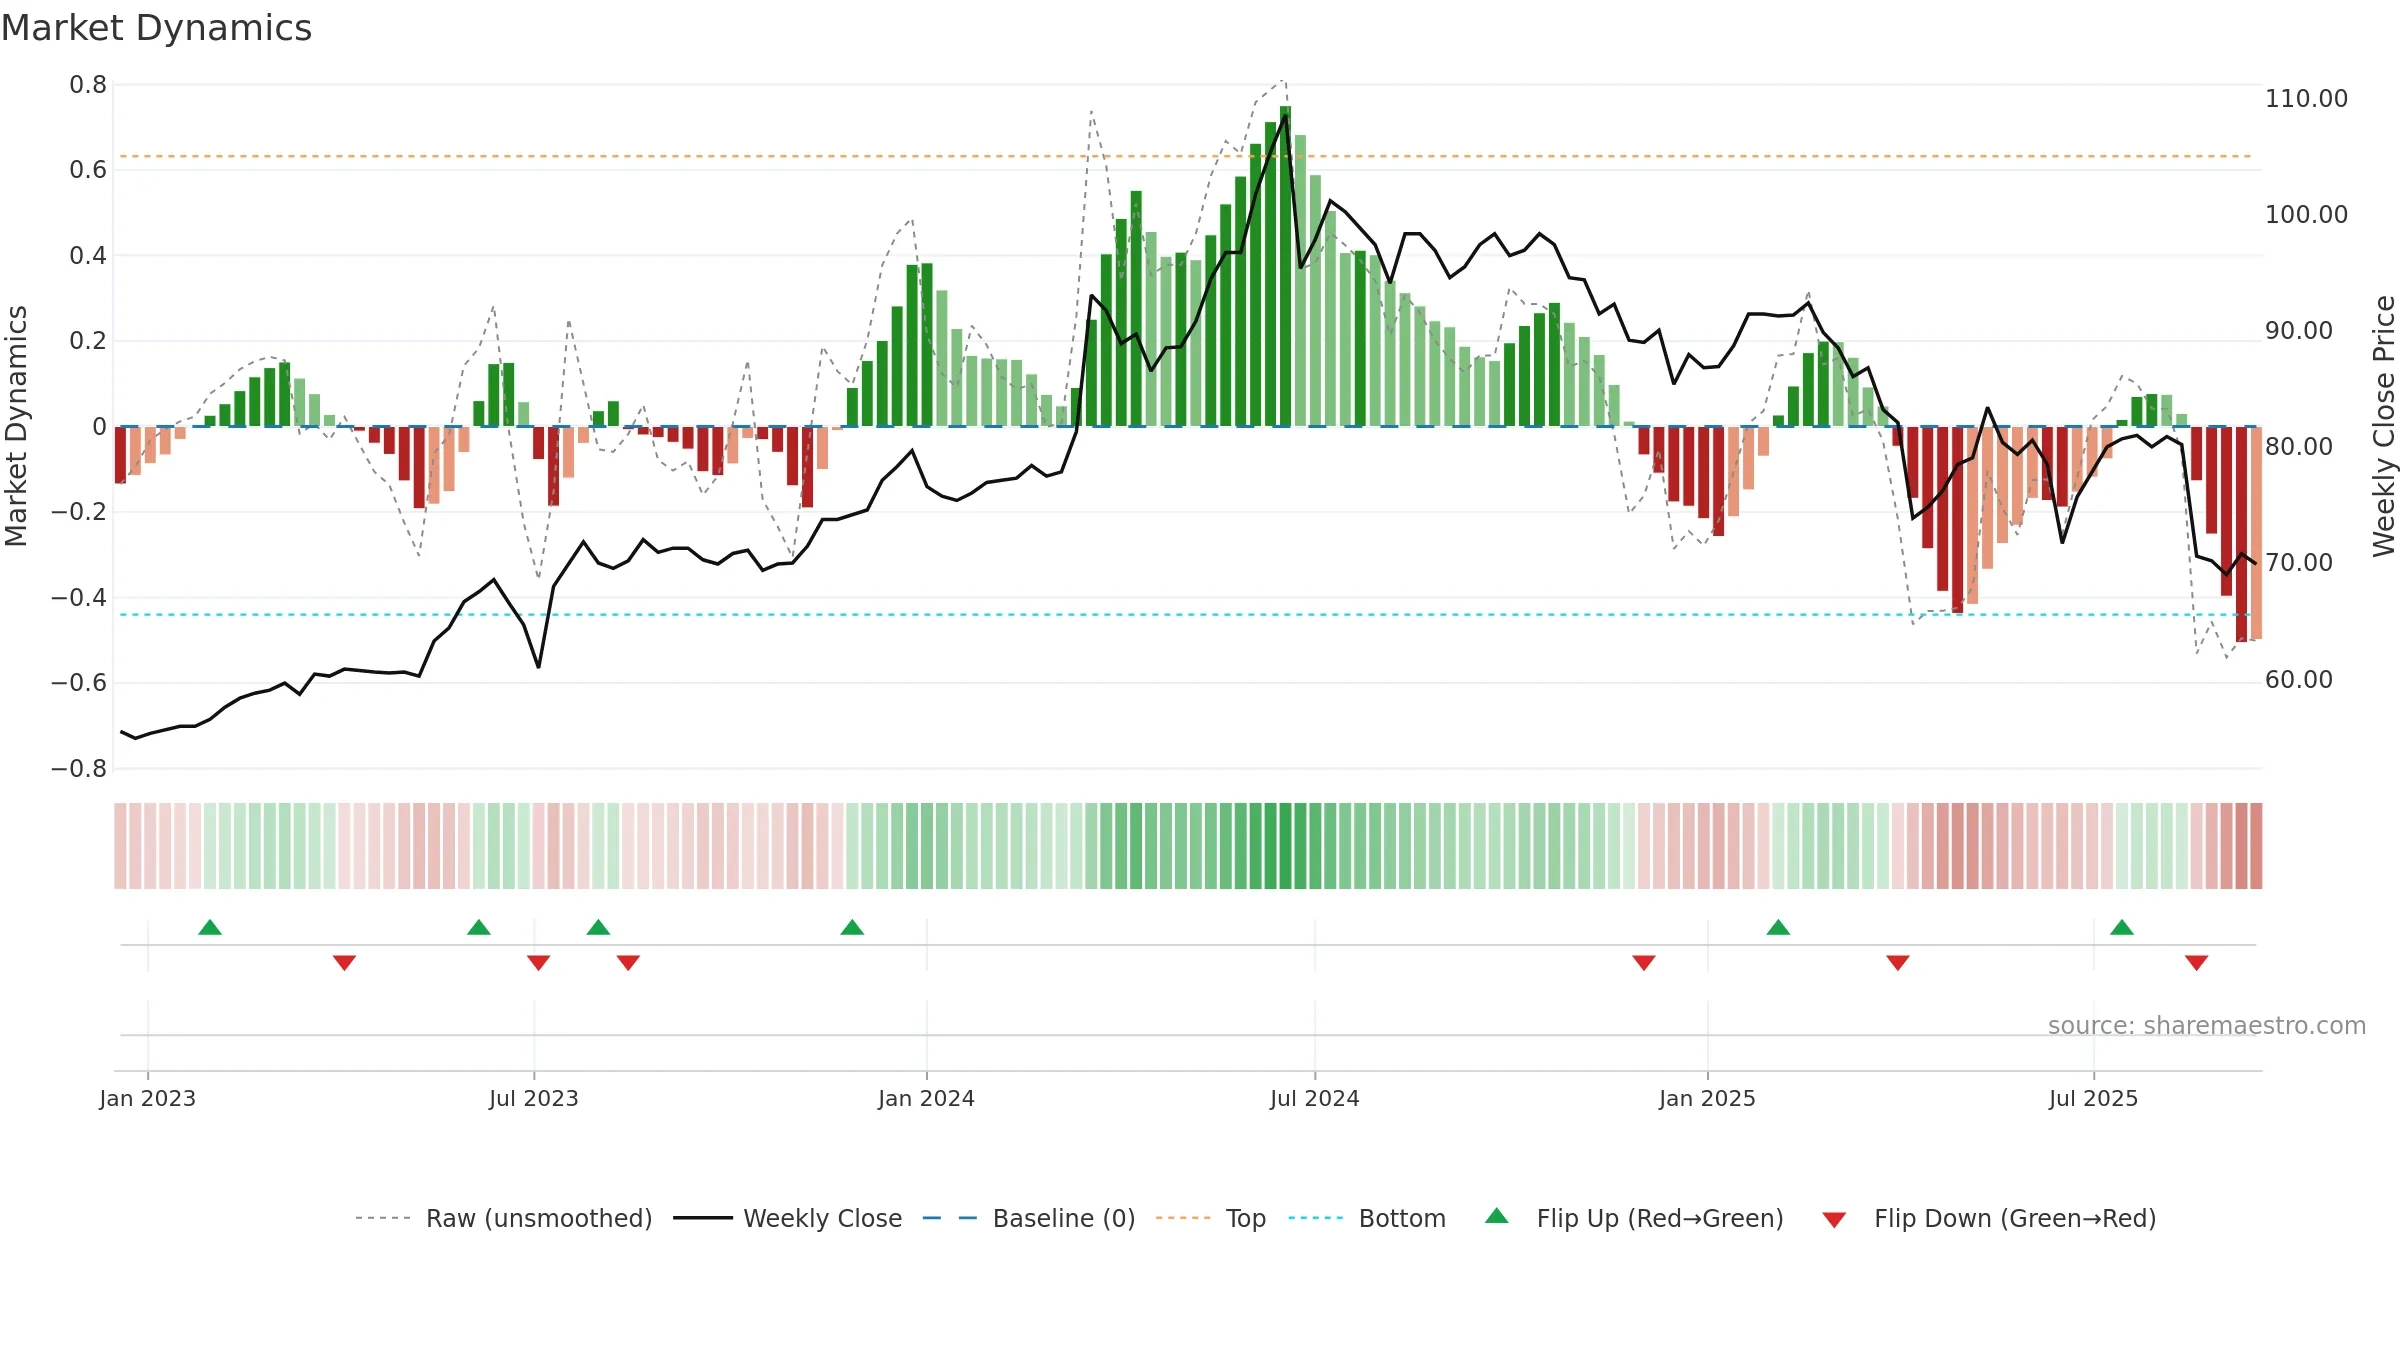The height and width of the screenshot is (1350, 2400).
Task: Click the red Flip Down triangle legend icon
Action: click(x=1834, y=1220)
